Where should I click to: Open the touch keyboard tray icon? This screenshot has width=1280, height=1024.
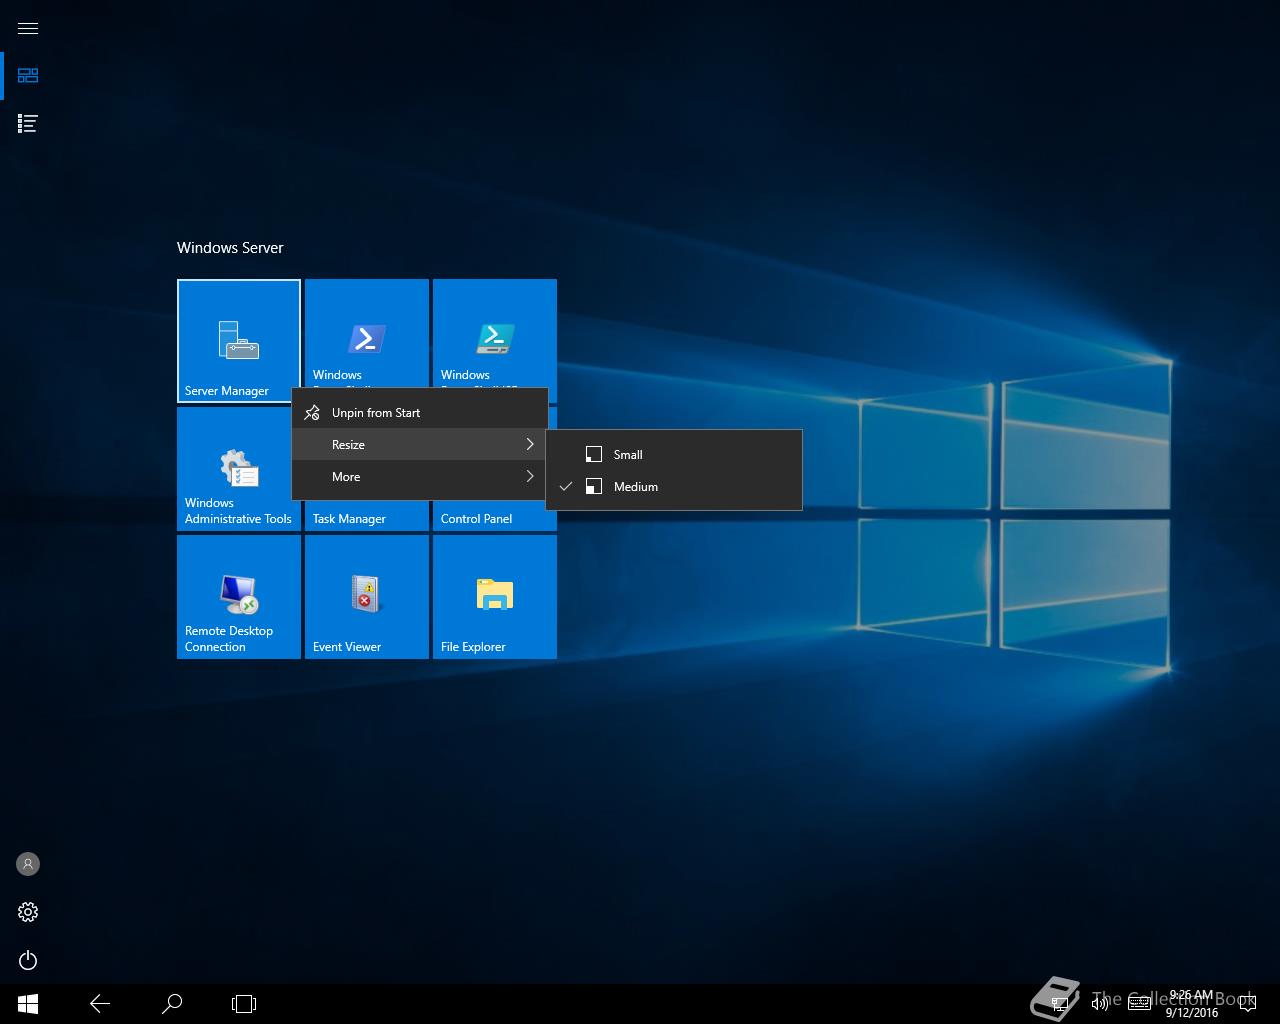point(1139,1004)
